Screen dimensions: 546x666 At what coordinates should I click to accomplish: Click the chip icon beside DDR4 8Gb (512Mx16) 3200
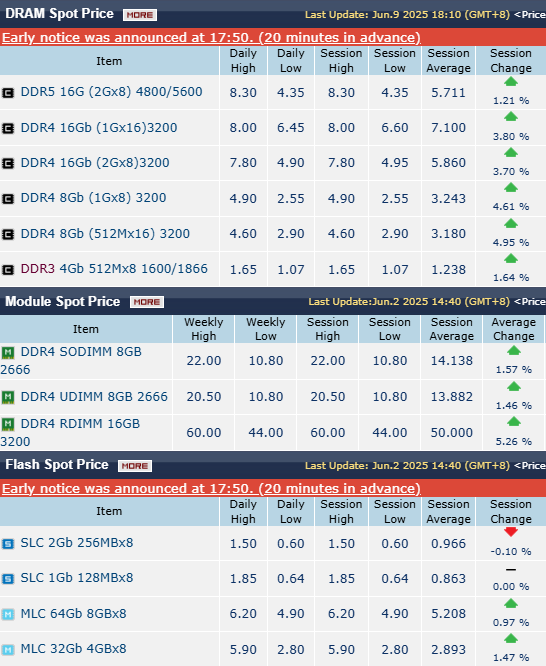8,234
